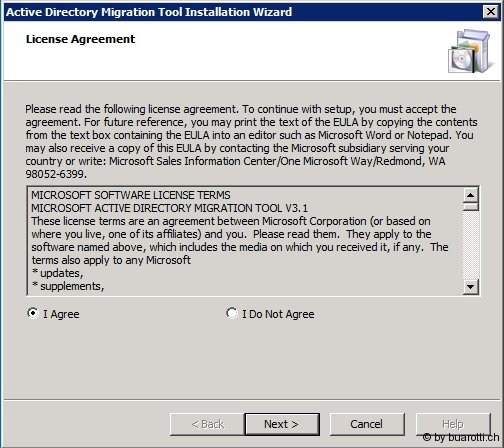Click the 'Please read the following' instructions
The height and width of the screenshot is (448, 504).
251,141
